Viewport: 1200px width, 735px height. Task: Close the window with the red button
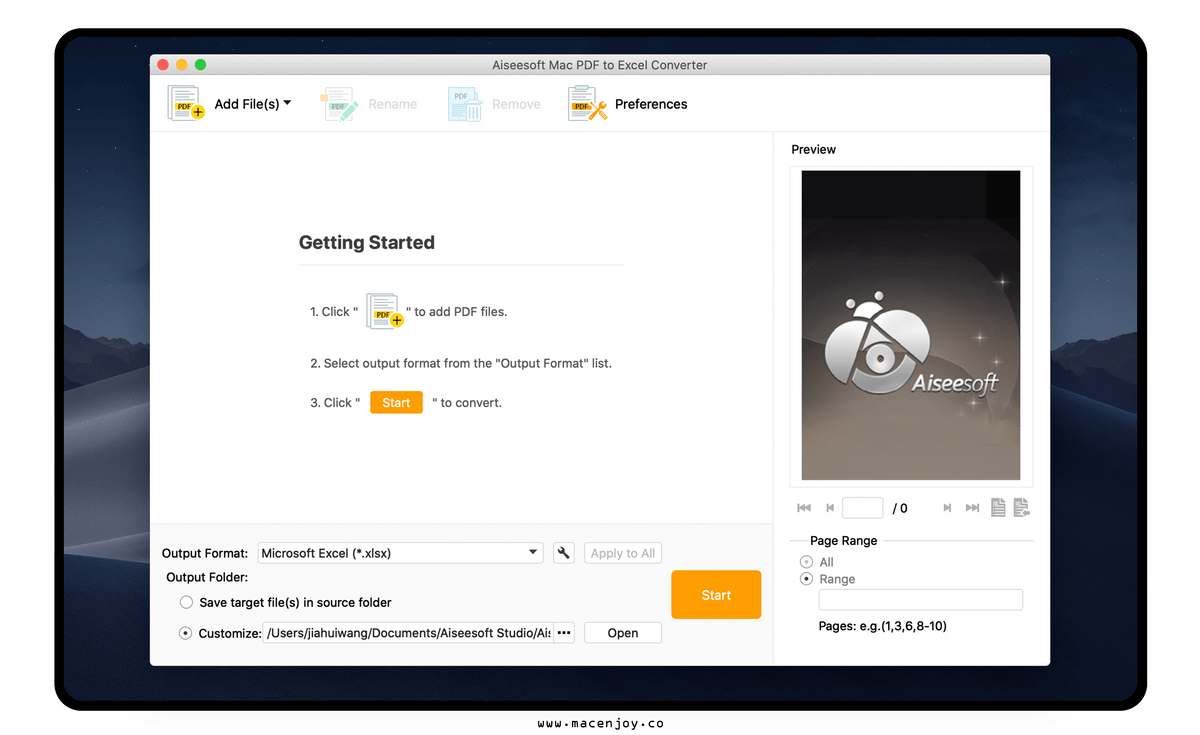[163, 65]
